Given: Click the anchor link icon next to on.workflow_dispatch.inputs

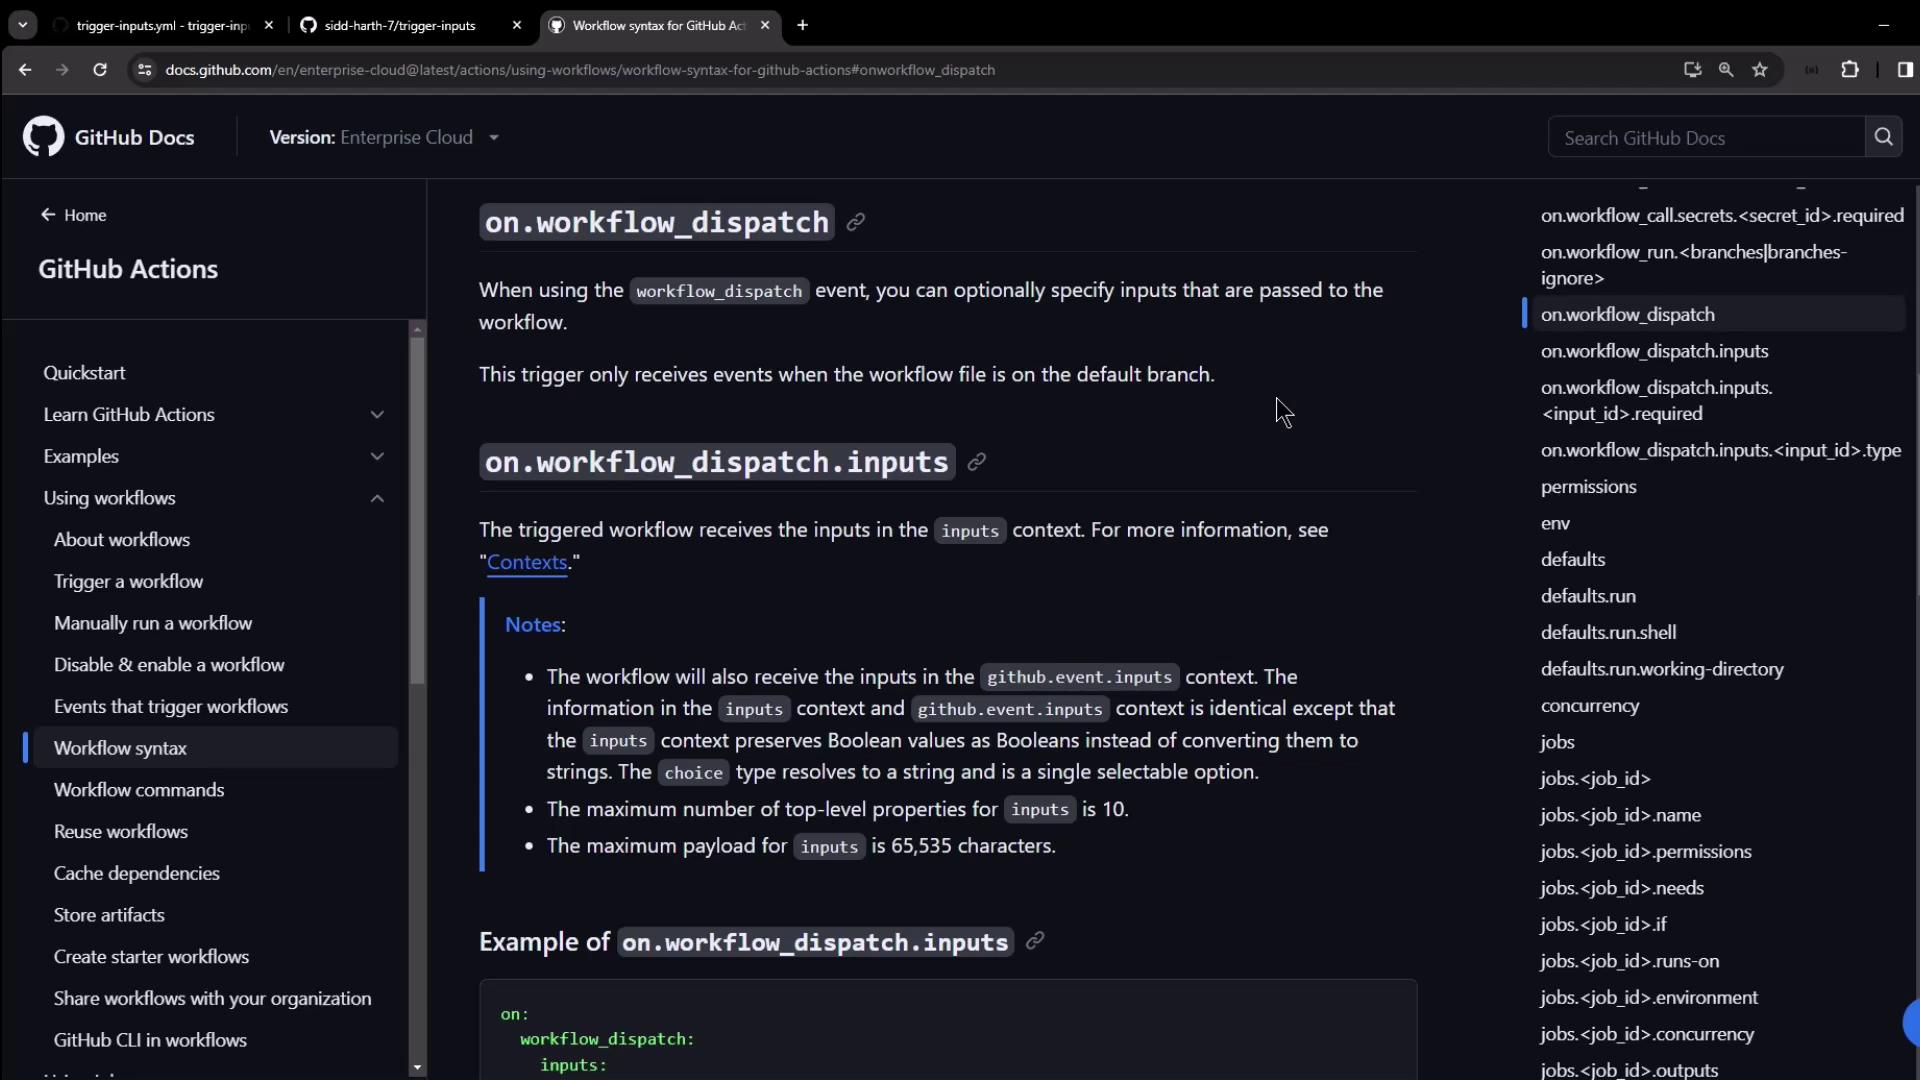Looking at the screenshot, I should tap(977, 461).
